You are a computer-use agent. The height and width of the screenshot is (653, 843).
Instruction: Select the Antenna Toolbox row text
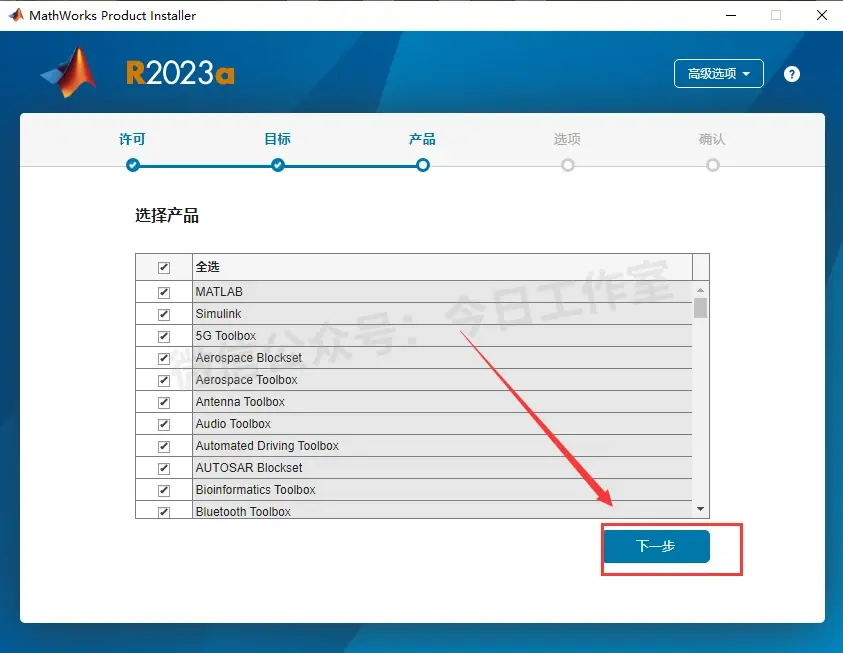tap(240, 402)
